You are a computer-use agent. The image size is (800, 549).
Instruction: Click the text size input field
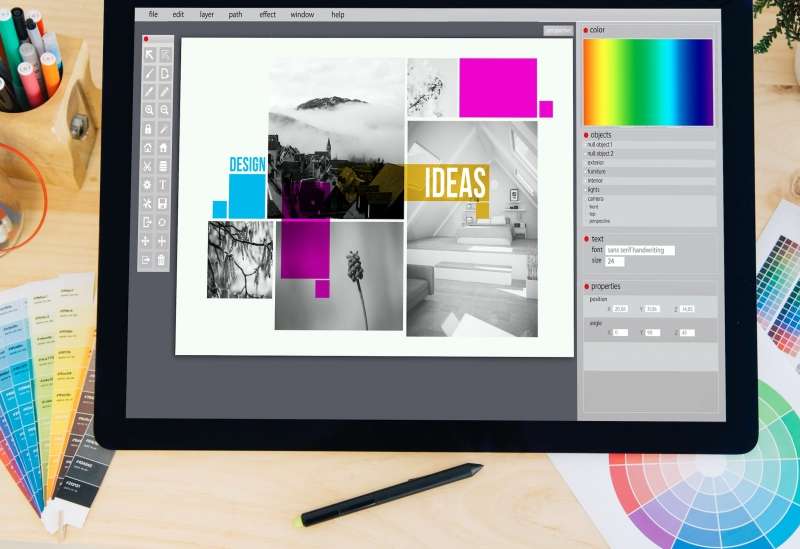614,261
